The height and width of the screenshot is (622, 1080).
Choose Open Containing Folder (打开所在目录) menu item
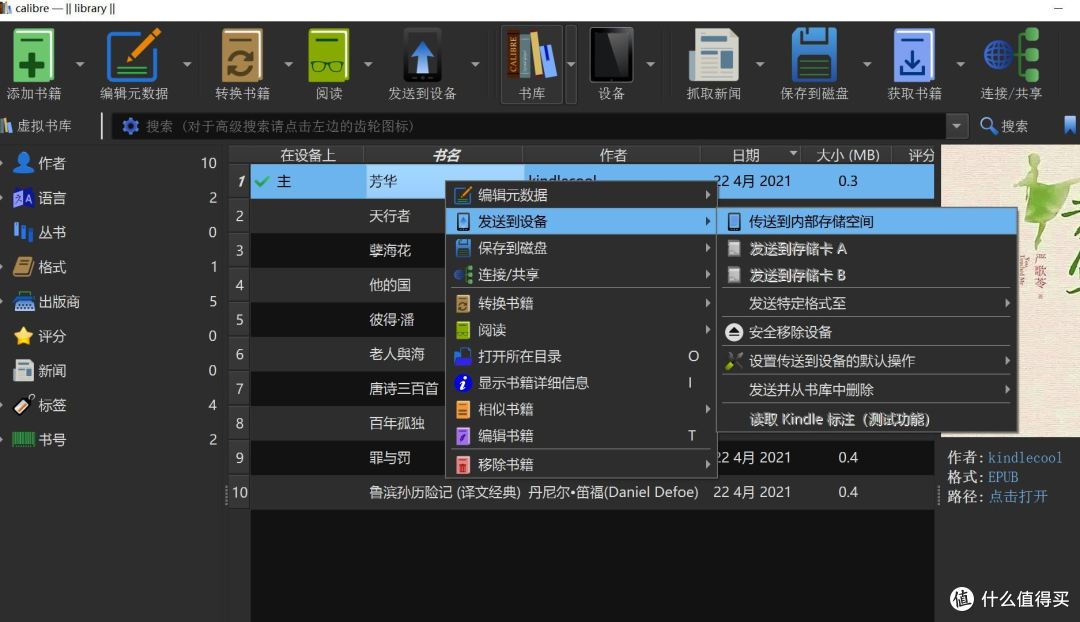tap(582, 357)
